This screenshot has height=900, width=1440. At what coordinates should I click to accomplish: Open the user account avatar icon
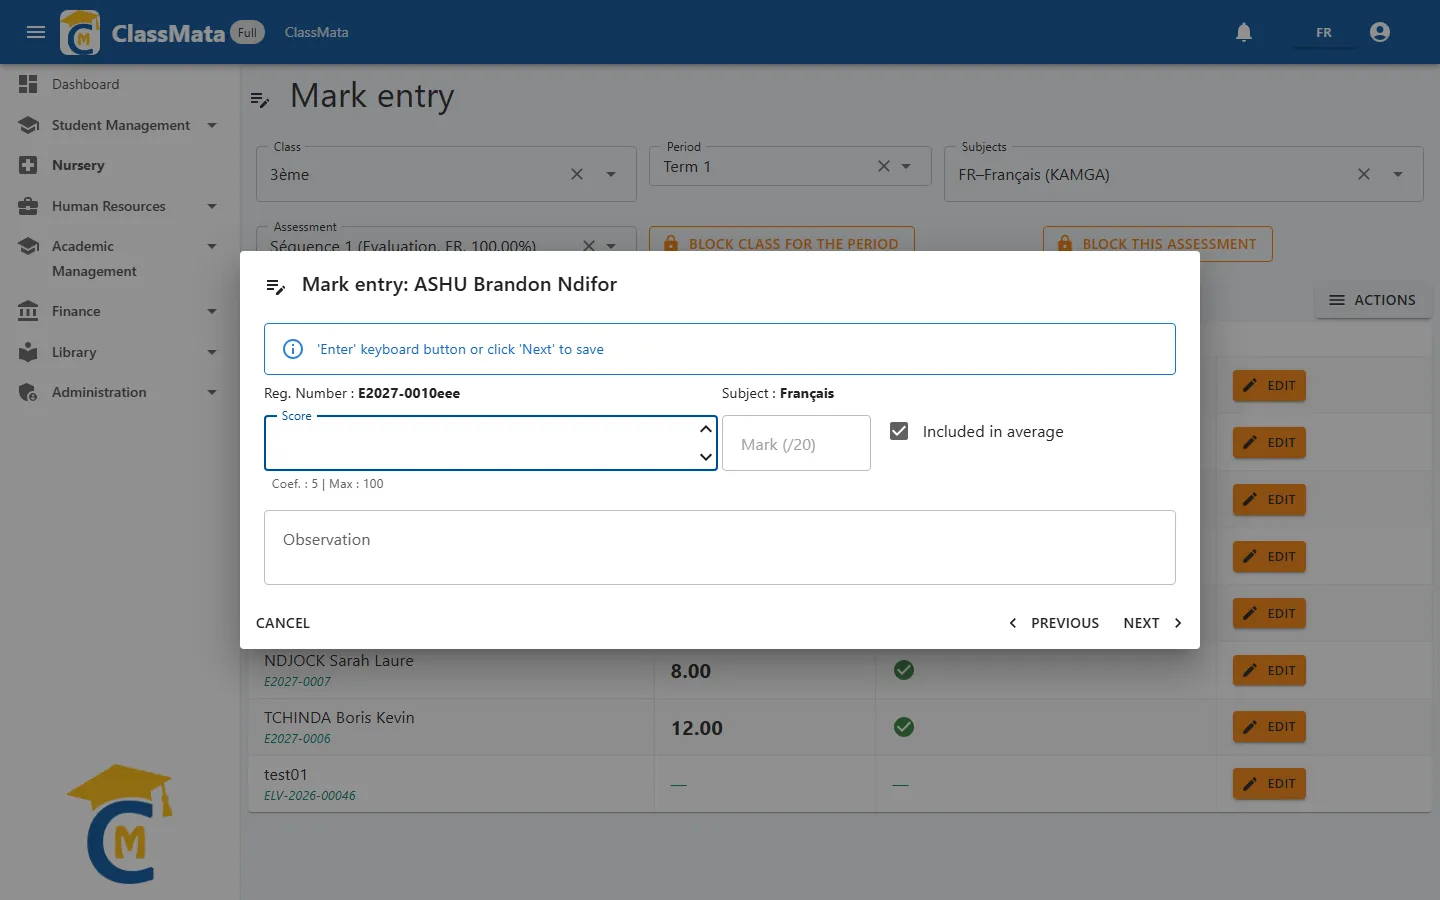tap(1380, 32)
